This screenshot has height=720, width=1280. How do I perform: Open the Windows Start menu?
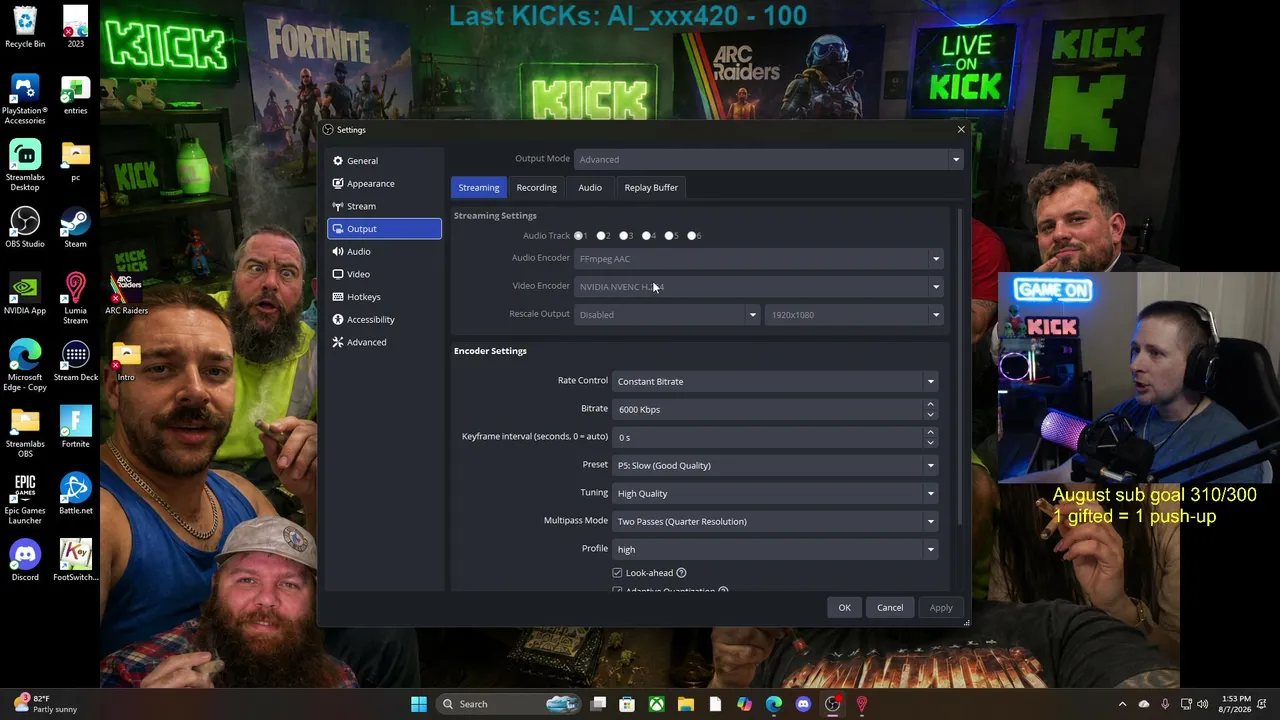pos(419,704)
